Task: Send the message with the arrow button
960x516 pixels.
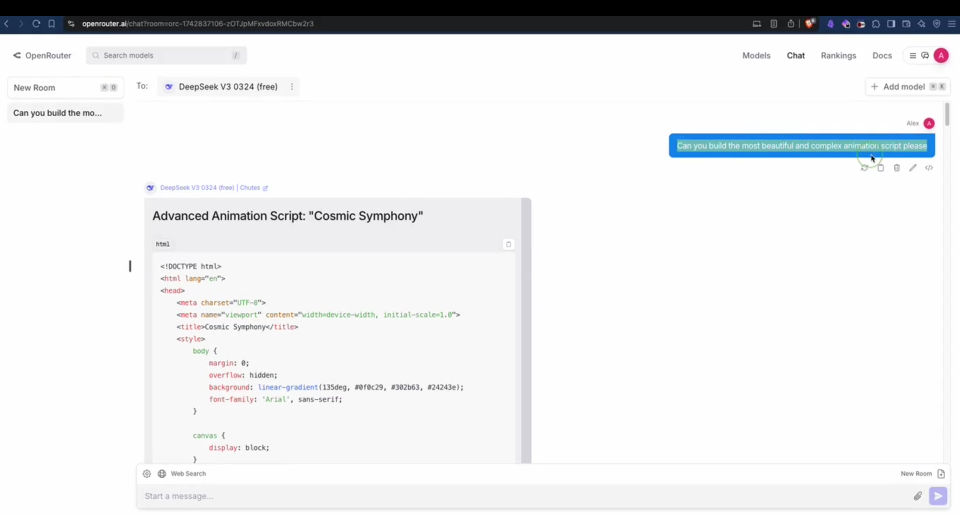Action: click(938, 496)
